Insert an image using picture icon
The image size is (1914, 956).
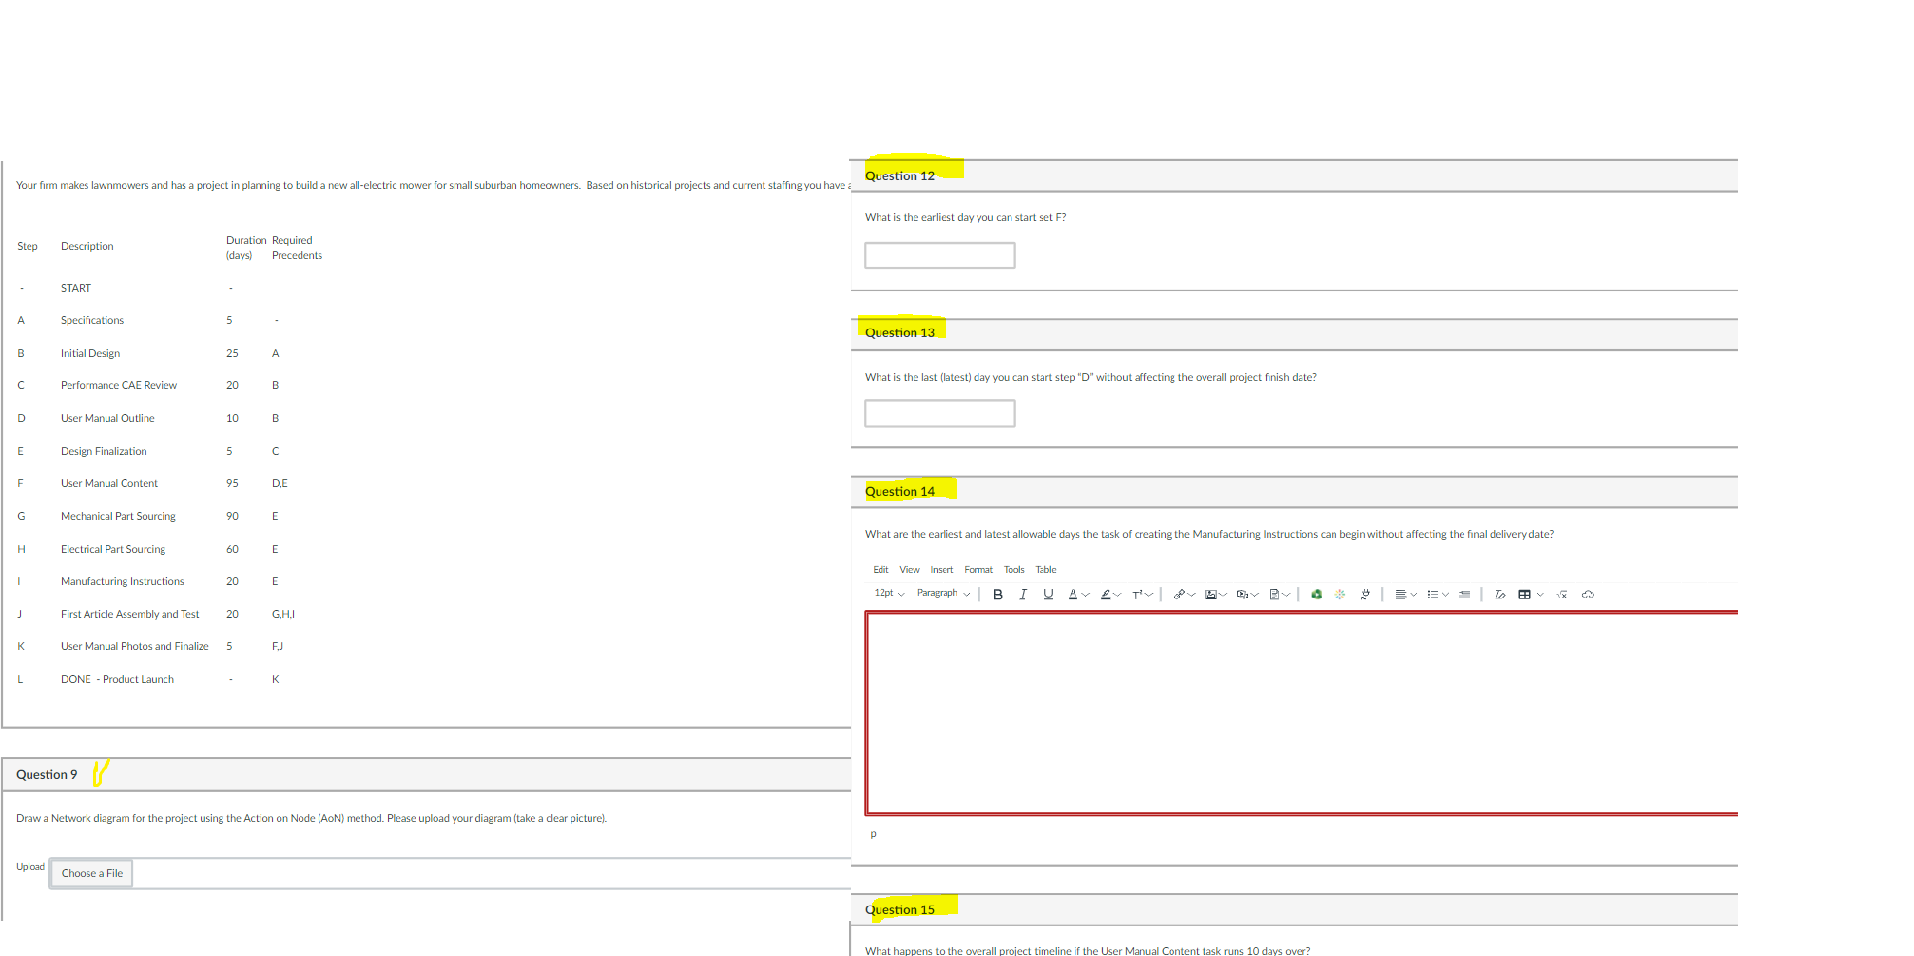click(1210, 594)
